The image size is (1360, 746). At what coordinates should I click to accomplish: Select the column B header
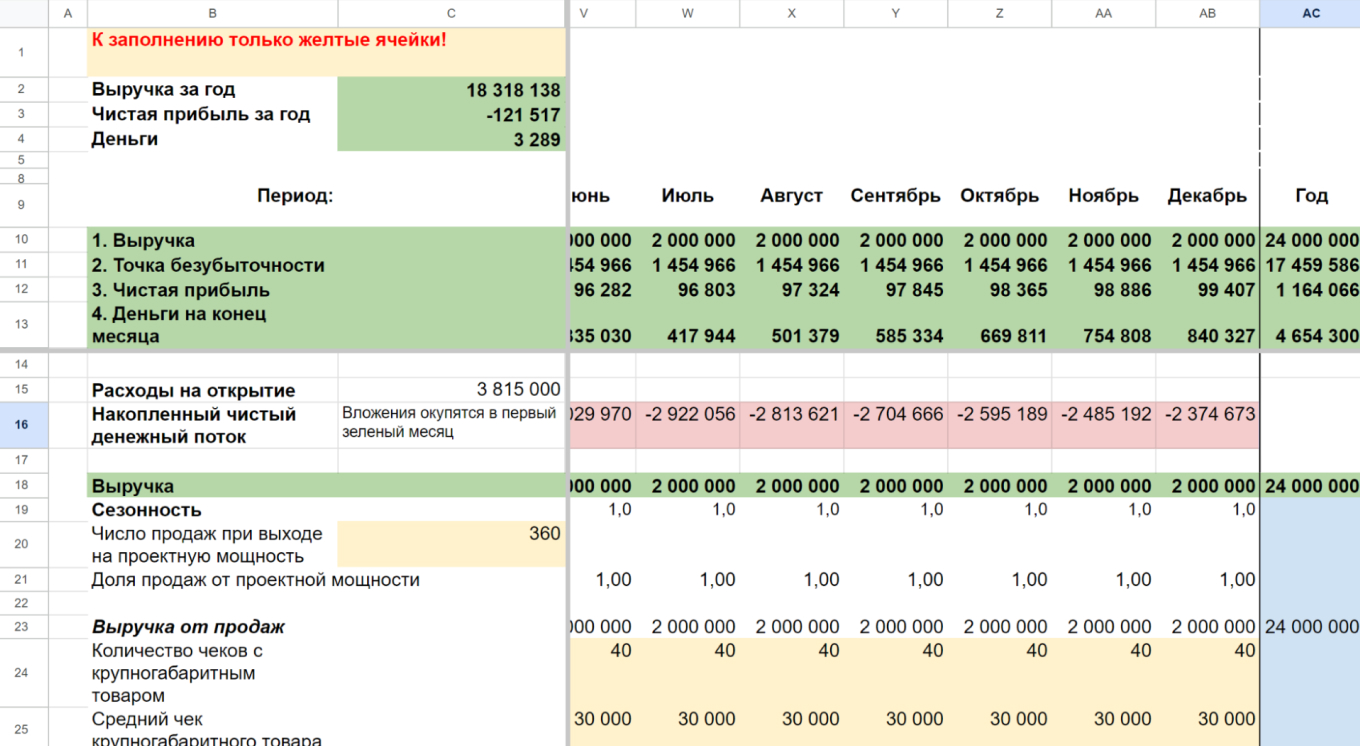(x=212, y=13)
